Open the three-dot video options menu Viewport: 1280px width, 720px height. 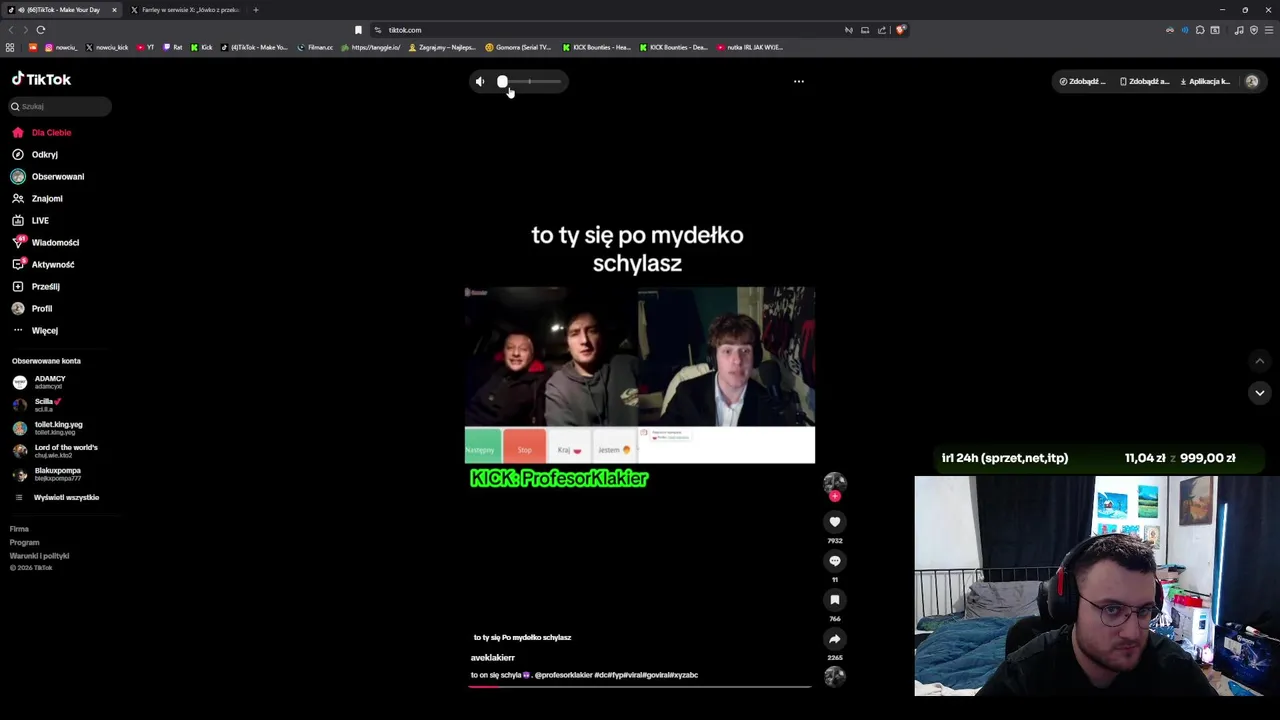coord(799,82)
